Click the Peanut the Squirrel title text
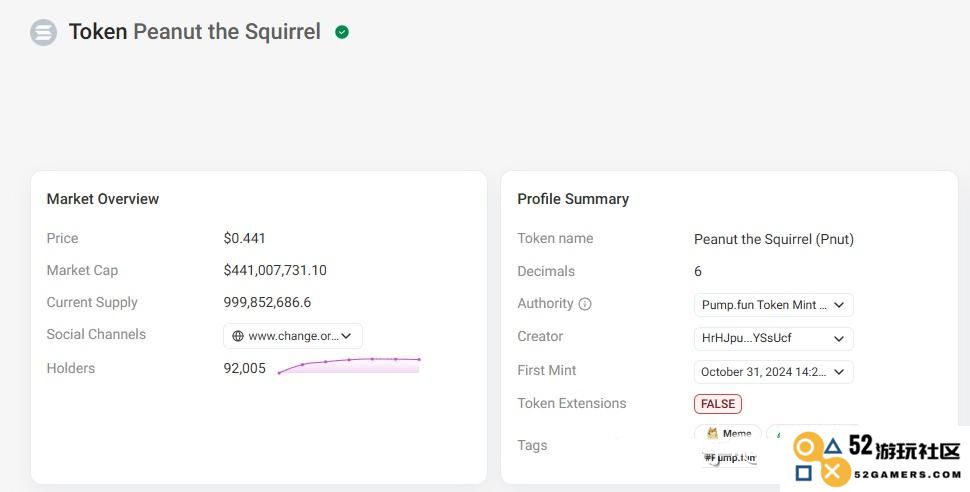 227,32
